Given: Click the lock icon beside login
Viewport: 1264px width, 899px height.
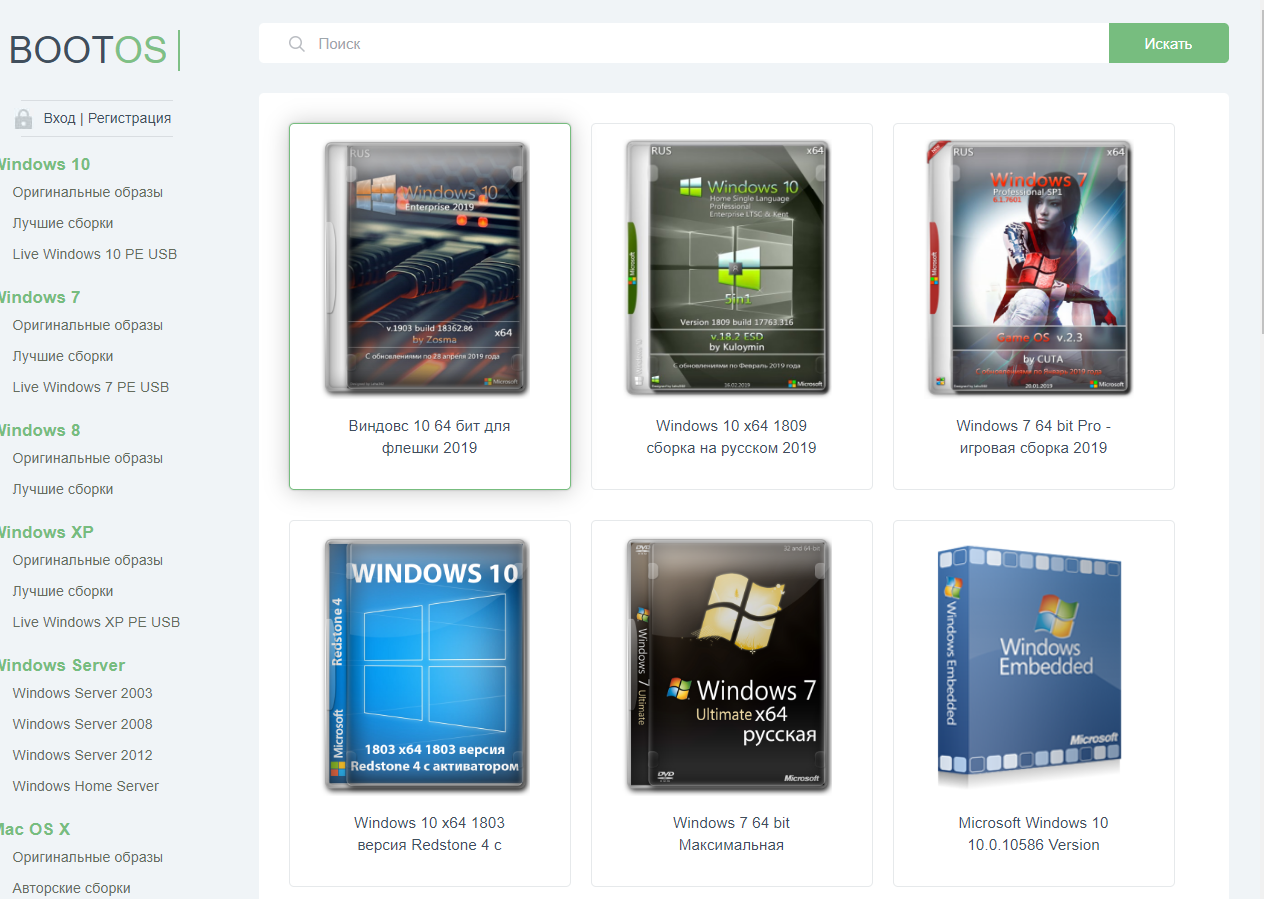Looking at the screenshot, I should pos(23,119).
